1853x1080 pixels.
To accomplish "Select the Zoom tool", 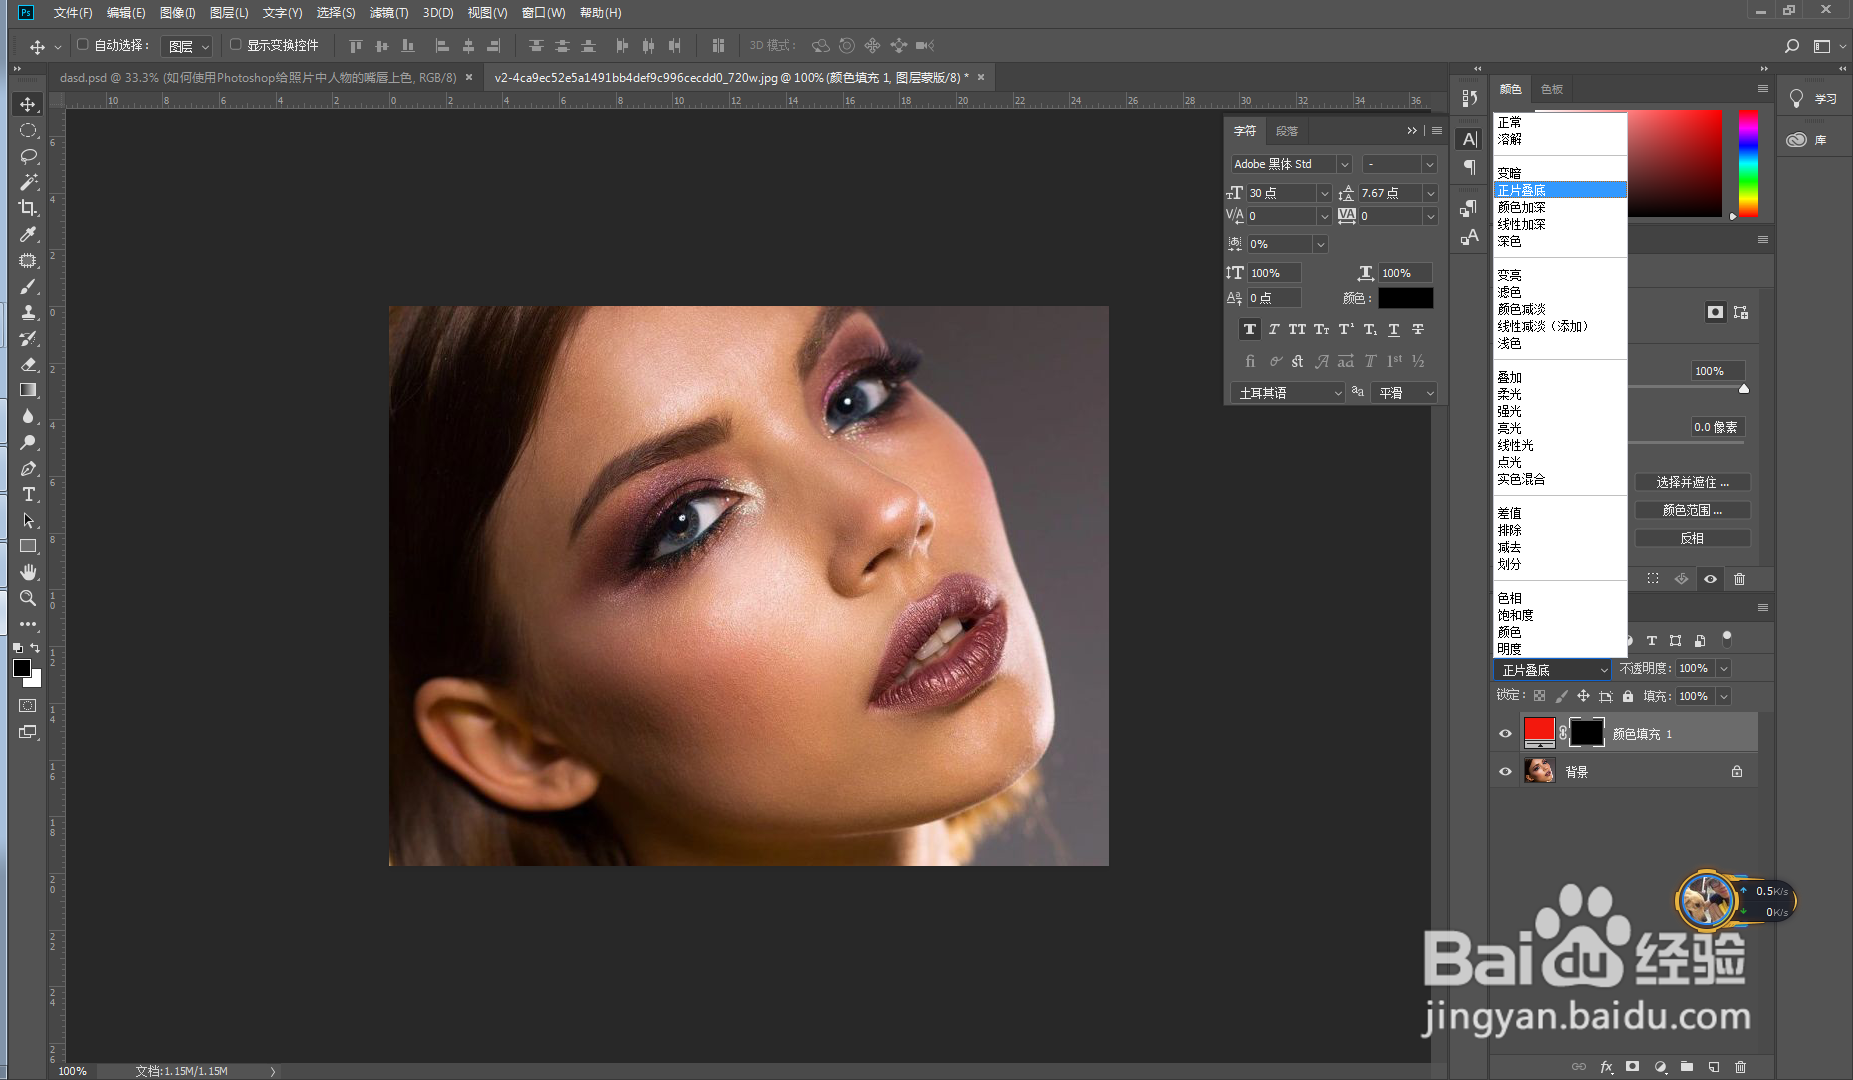I will (x=28, y=598).
